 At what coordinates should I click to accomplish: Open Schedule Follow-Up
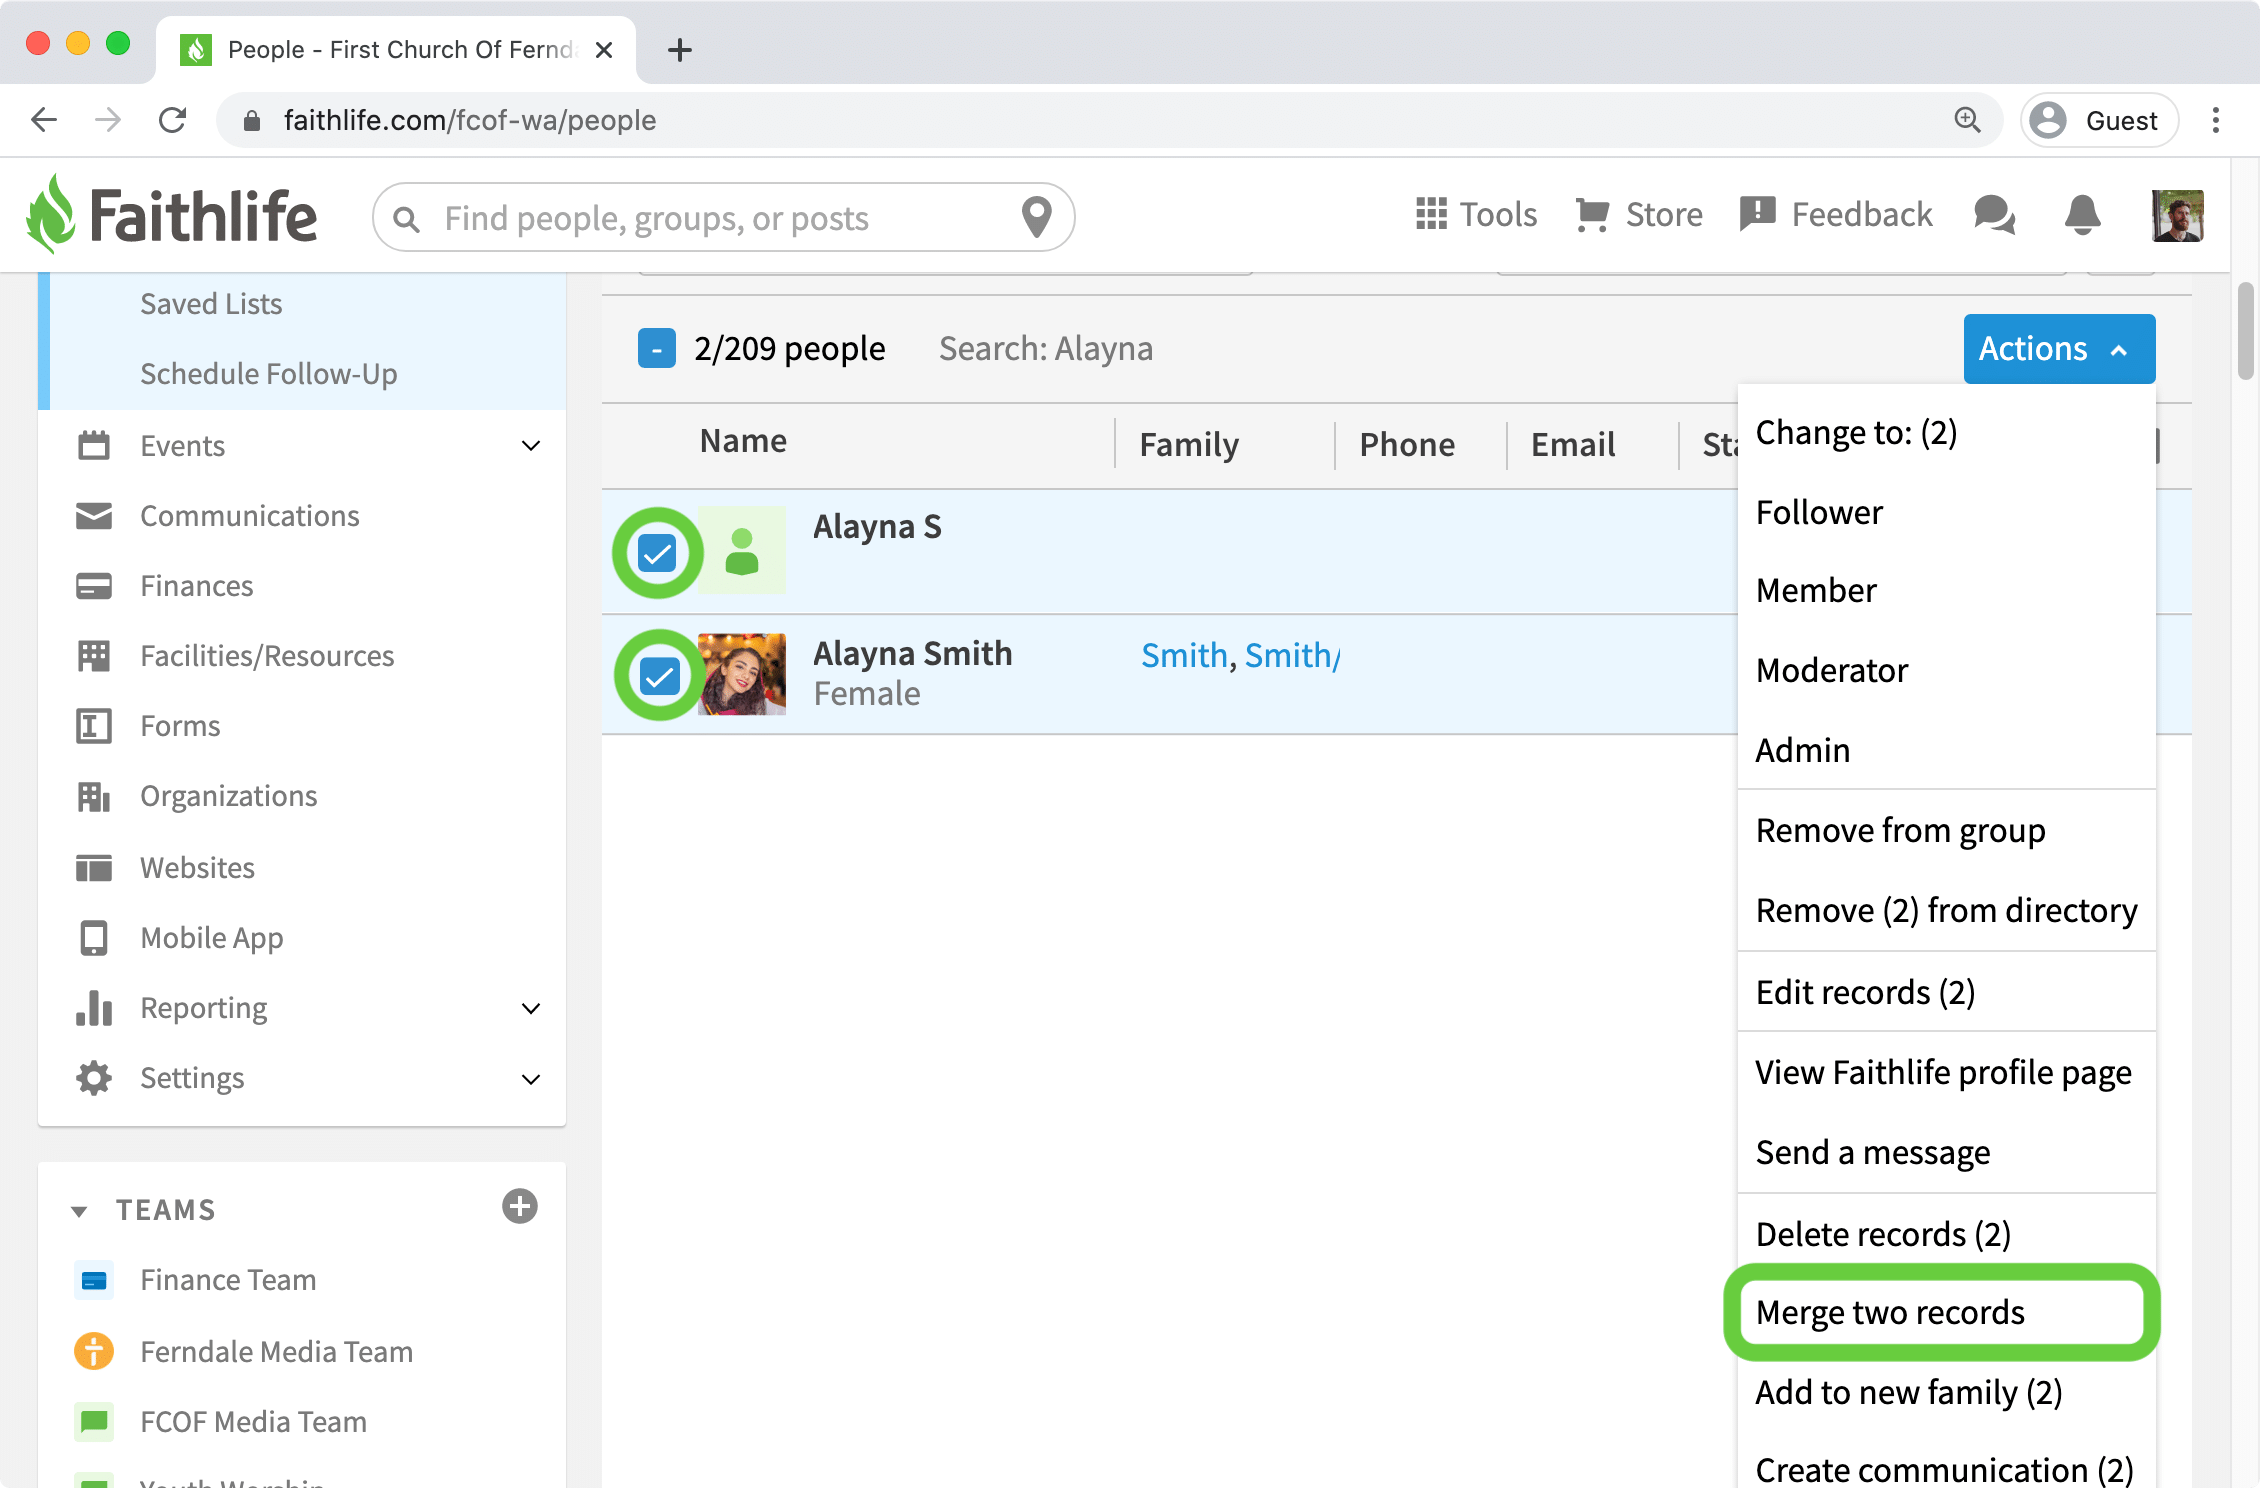point(268,373)
